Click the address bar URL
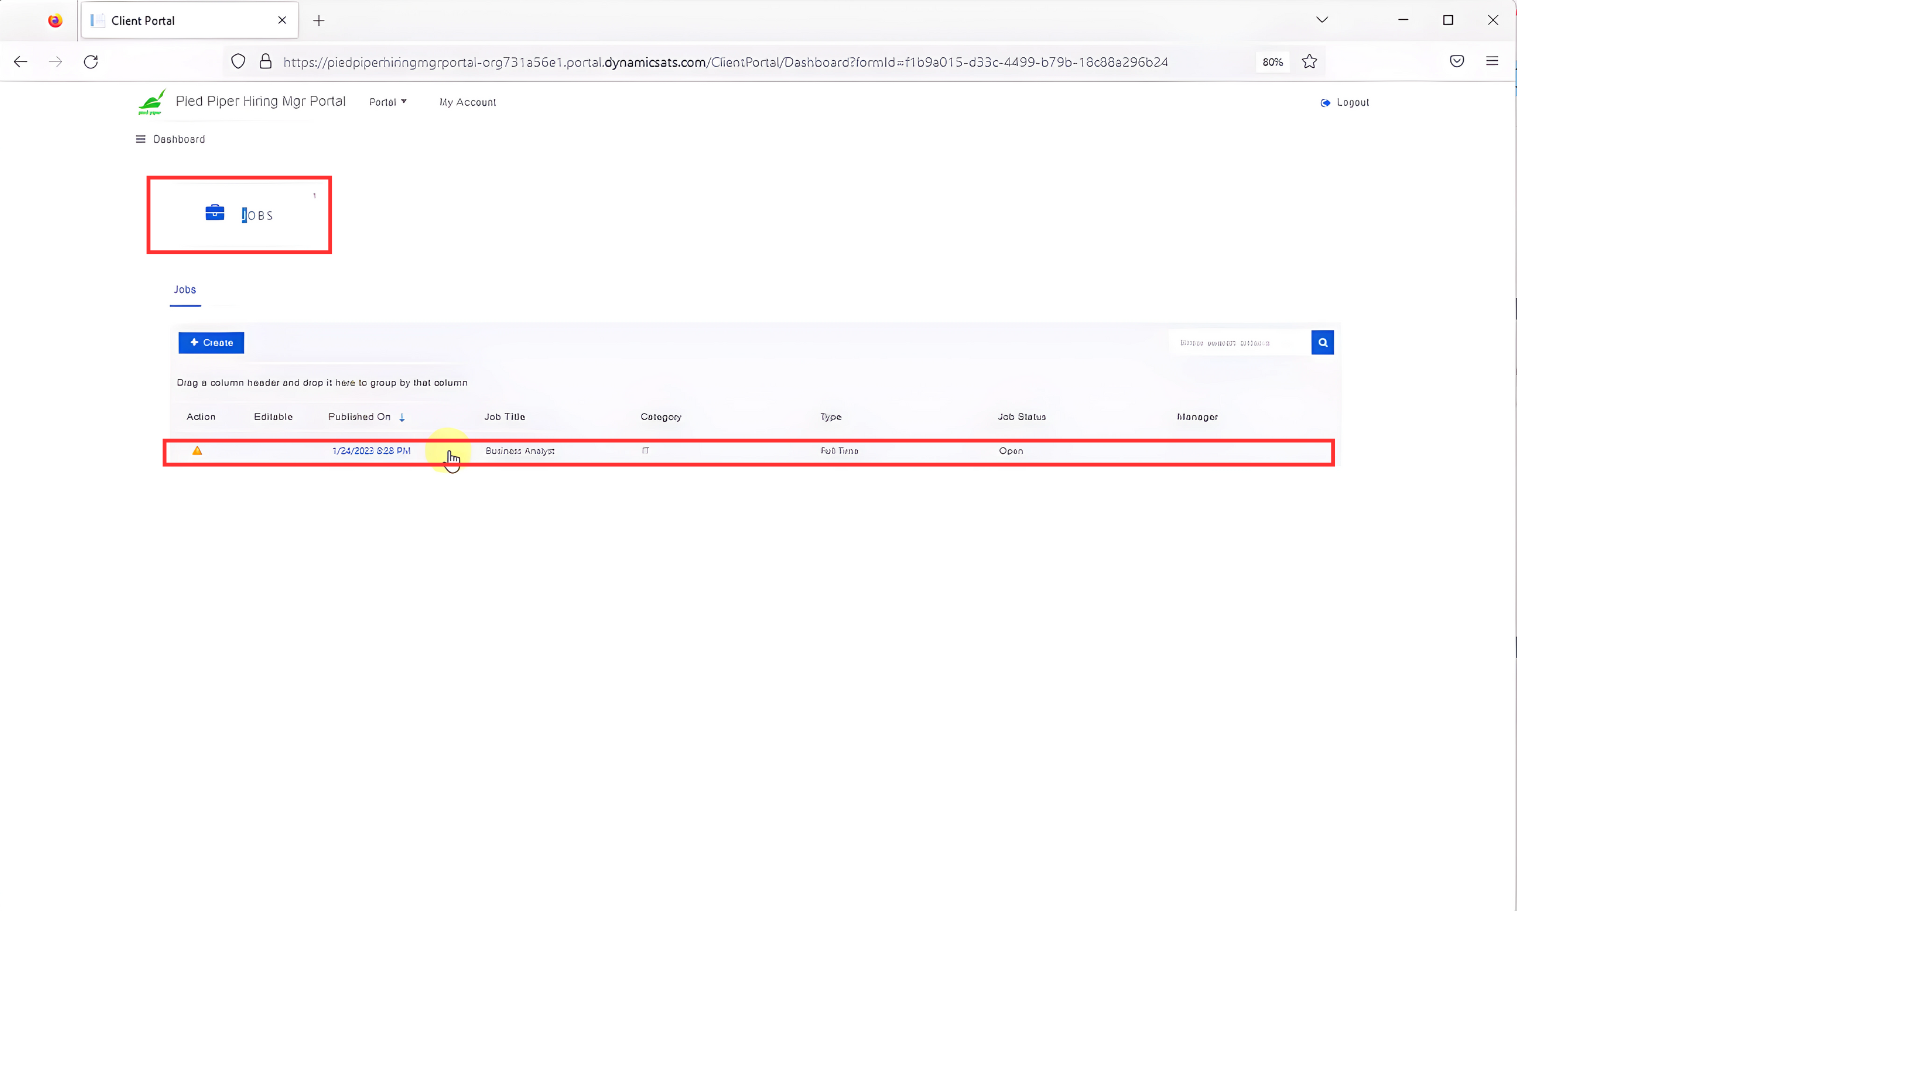This screenshot has width=1920, height=1080. point(726,62)
